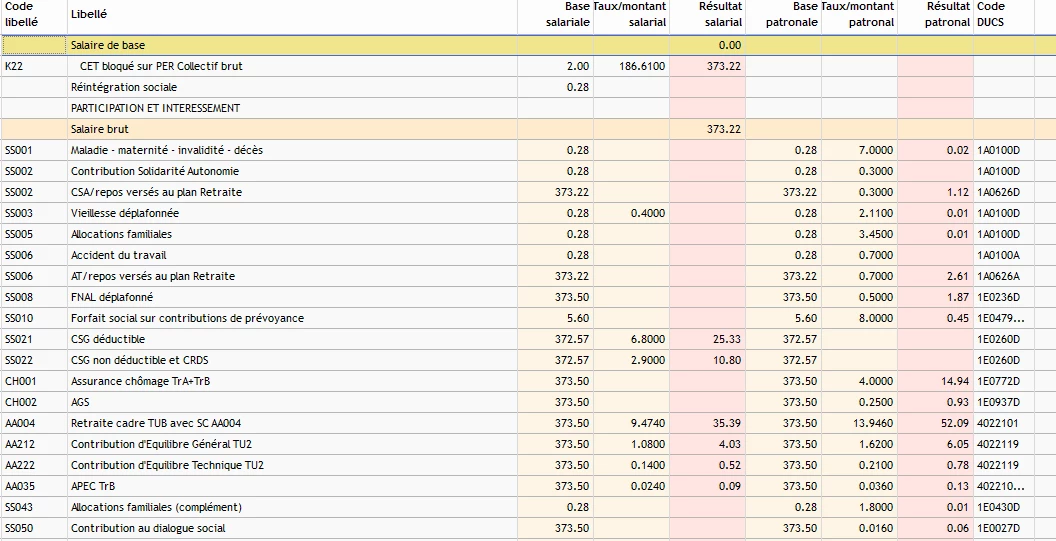Select the CSG déductible row label
Screen dimensions: 1056x541
click(108, 339)
